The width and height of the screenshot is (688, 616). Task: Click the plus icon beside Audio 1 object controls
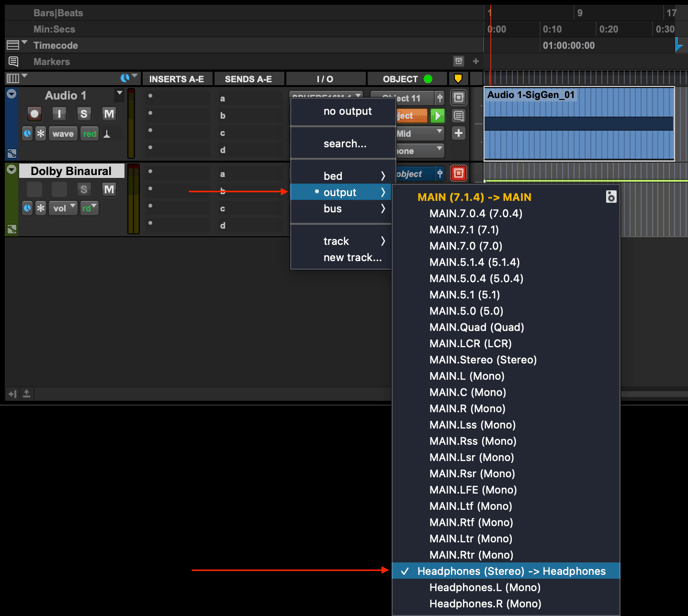[458, 133]
